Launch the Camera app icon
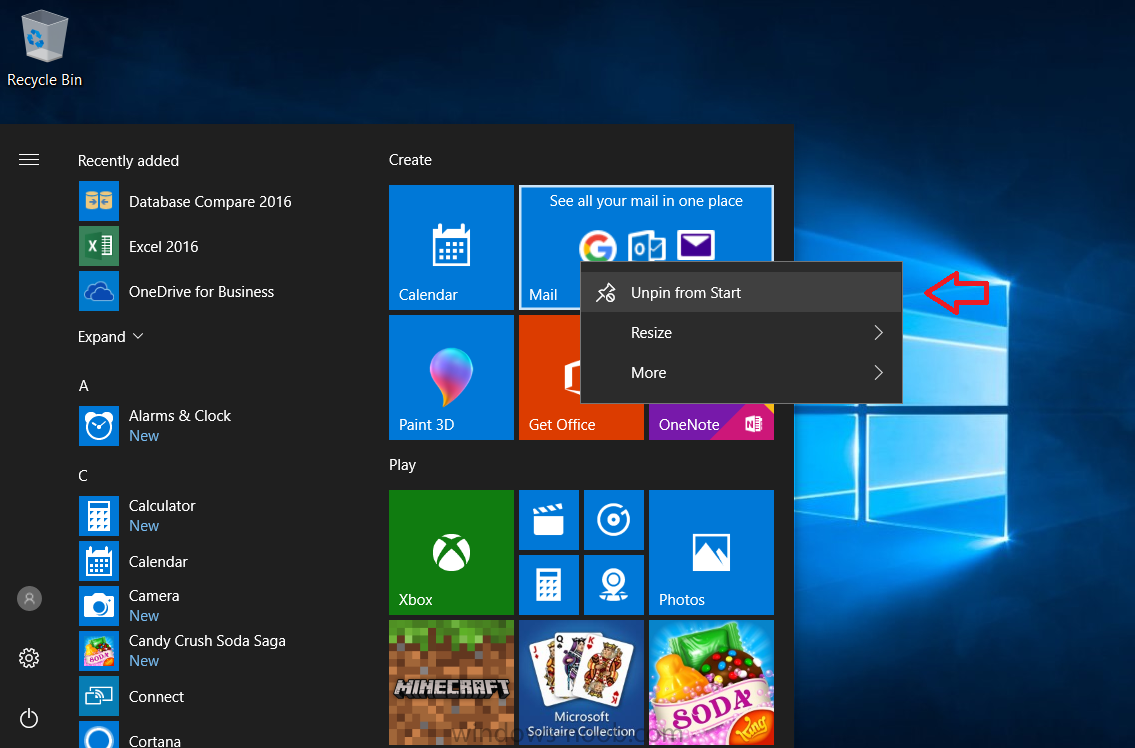Image resolution: width=1135 pixels, height=748 pixels. click(x=98, y=605)
